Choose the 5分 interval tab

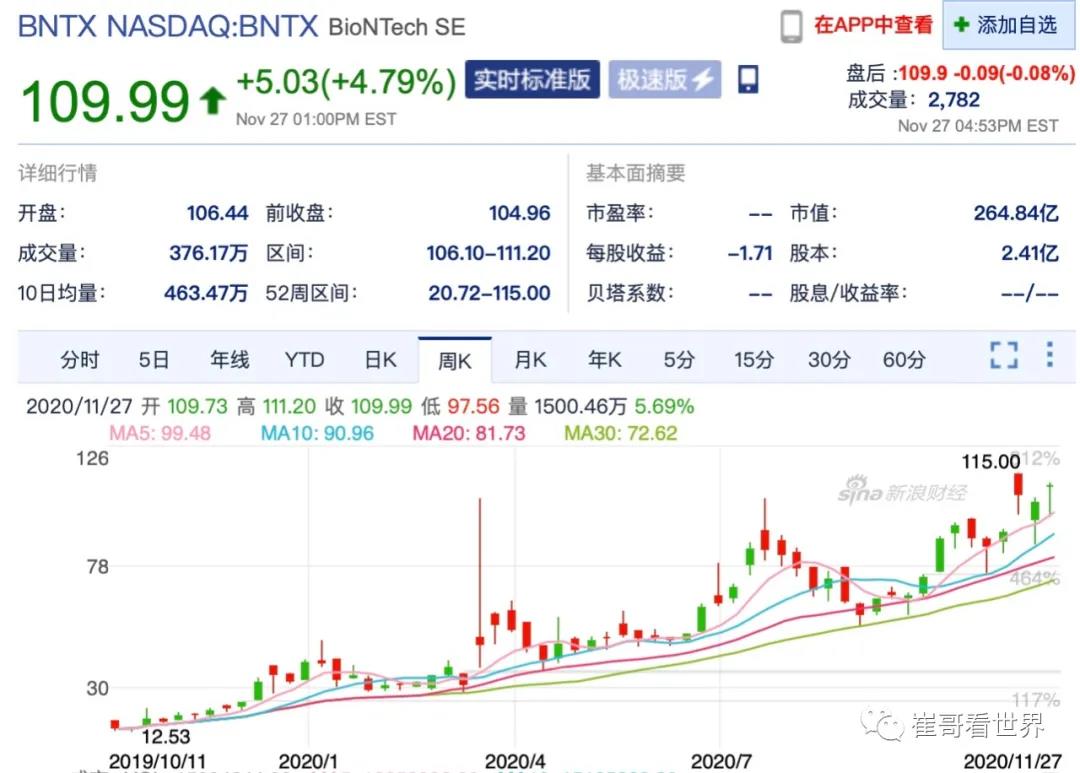679,360
